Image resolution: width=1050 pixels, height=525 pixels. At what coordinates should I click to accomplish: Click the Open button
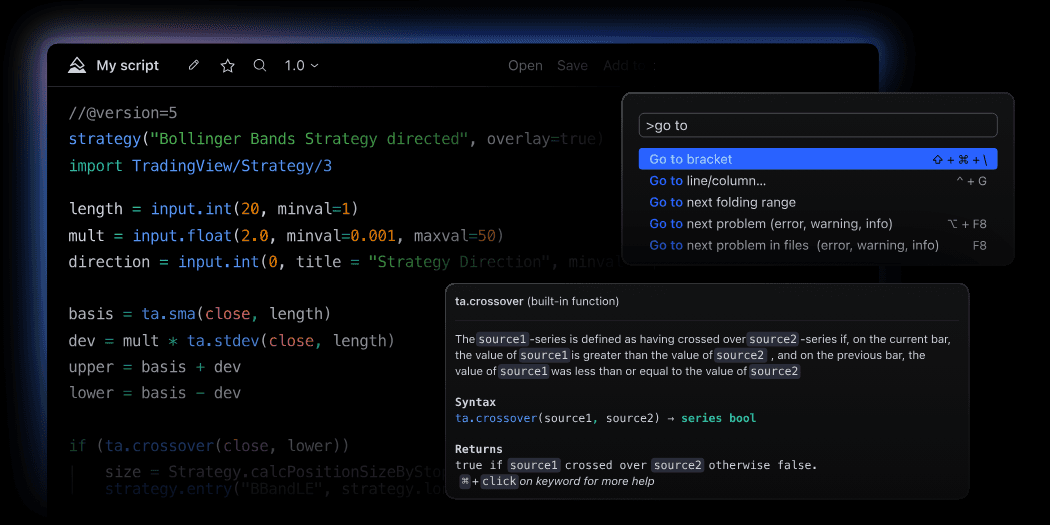click(x=525, y=66)
